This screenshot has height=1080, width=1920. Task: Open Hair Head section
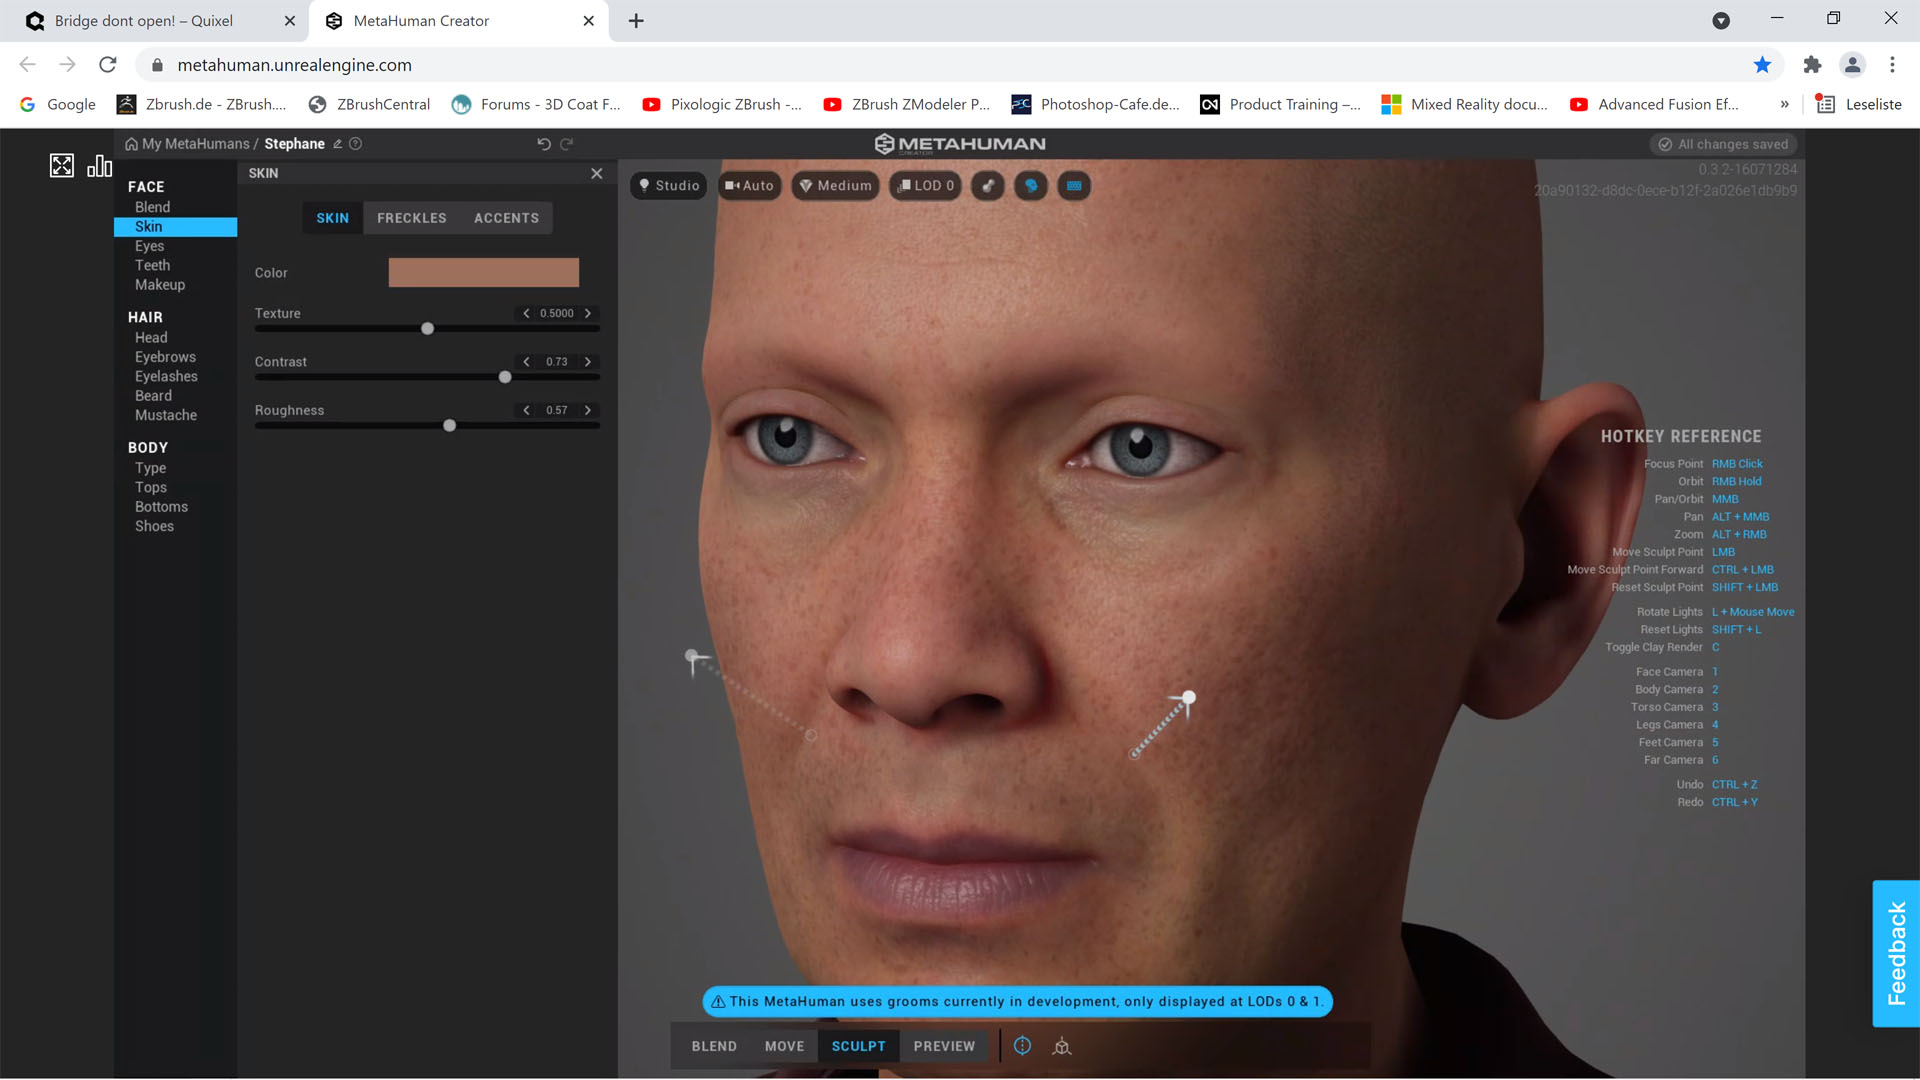tap(151, 338)
